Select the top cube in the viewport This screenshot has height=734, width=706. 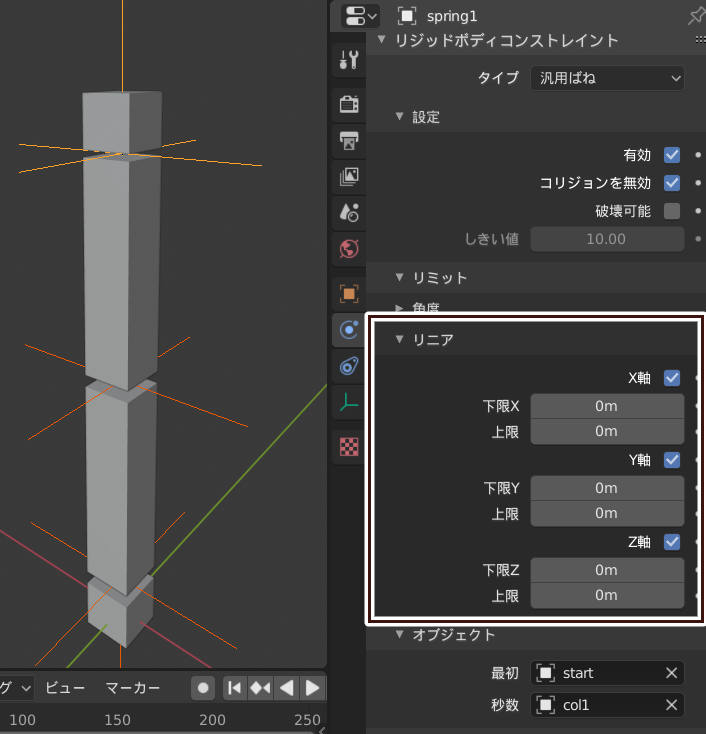122,122
